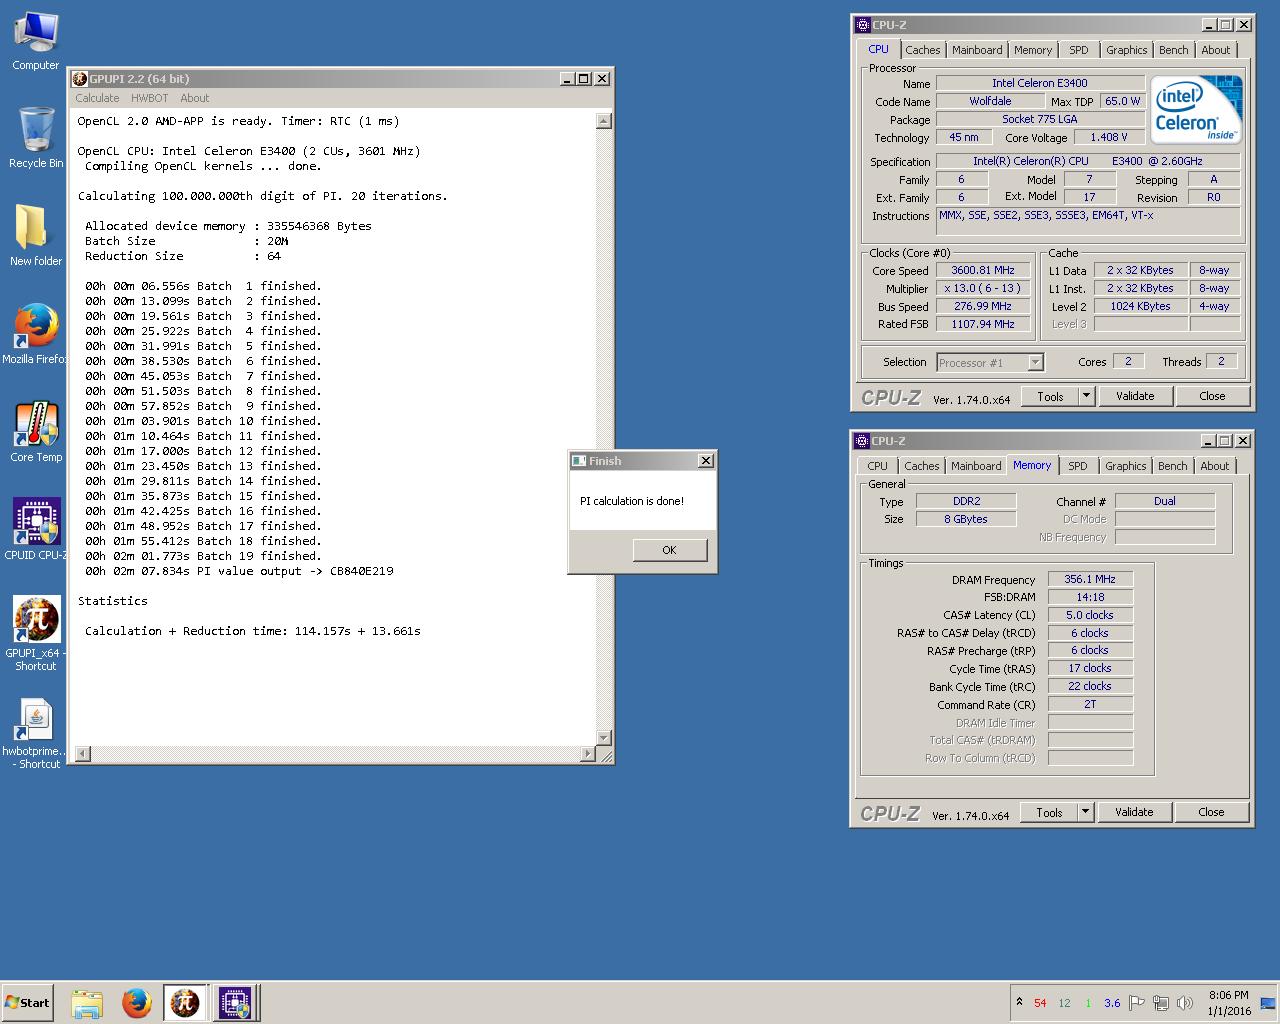Click Tools button in upper CPU-Z

coord(1050,396)
